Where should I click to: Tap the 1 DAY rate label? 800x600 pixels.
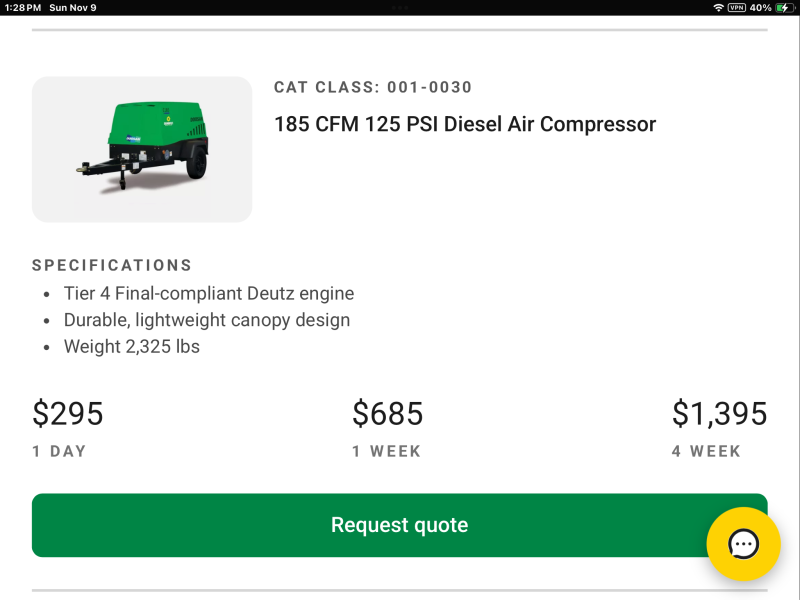coord(59,451)
